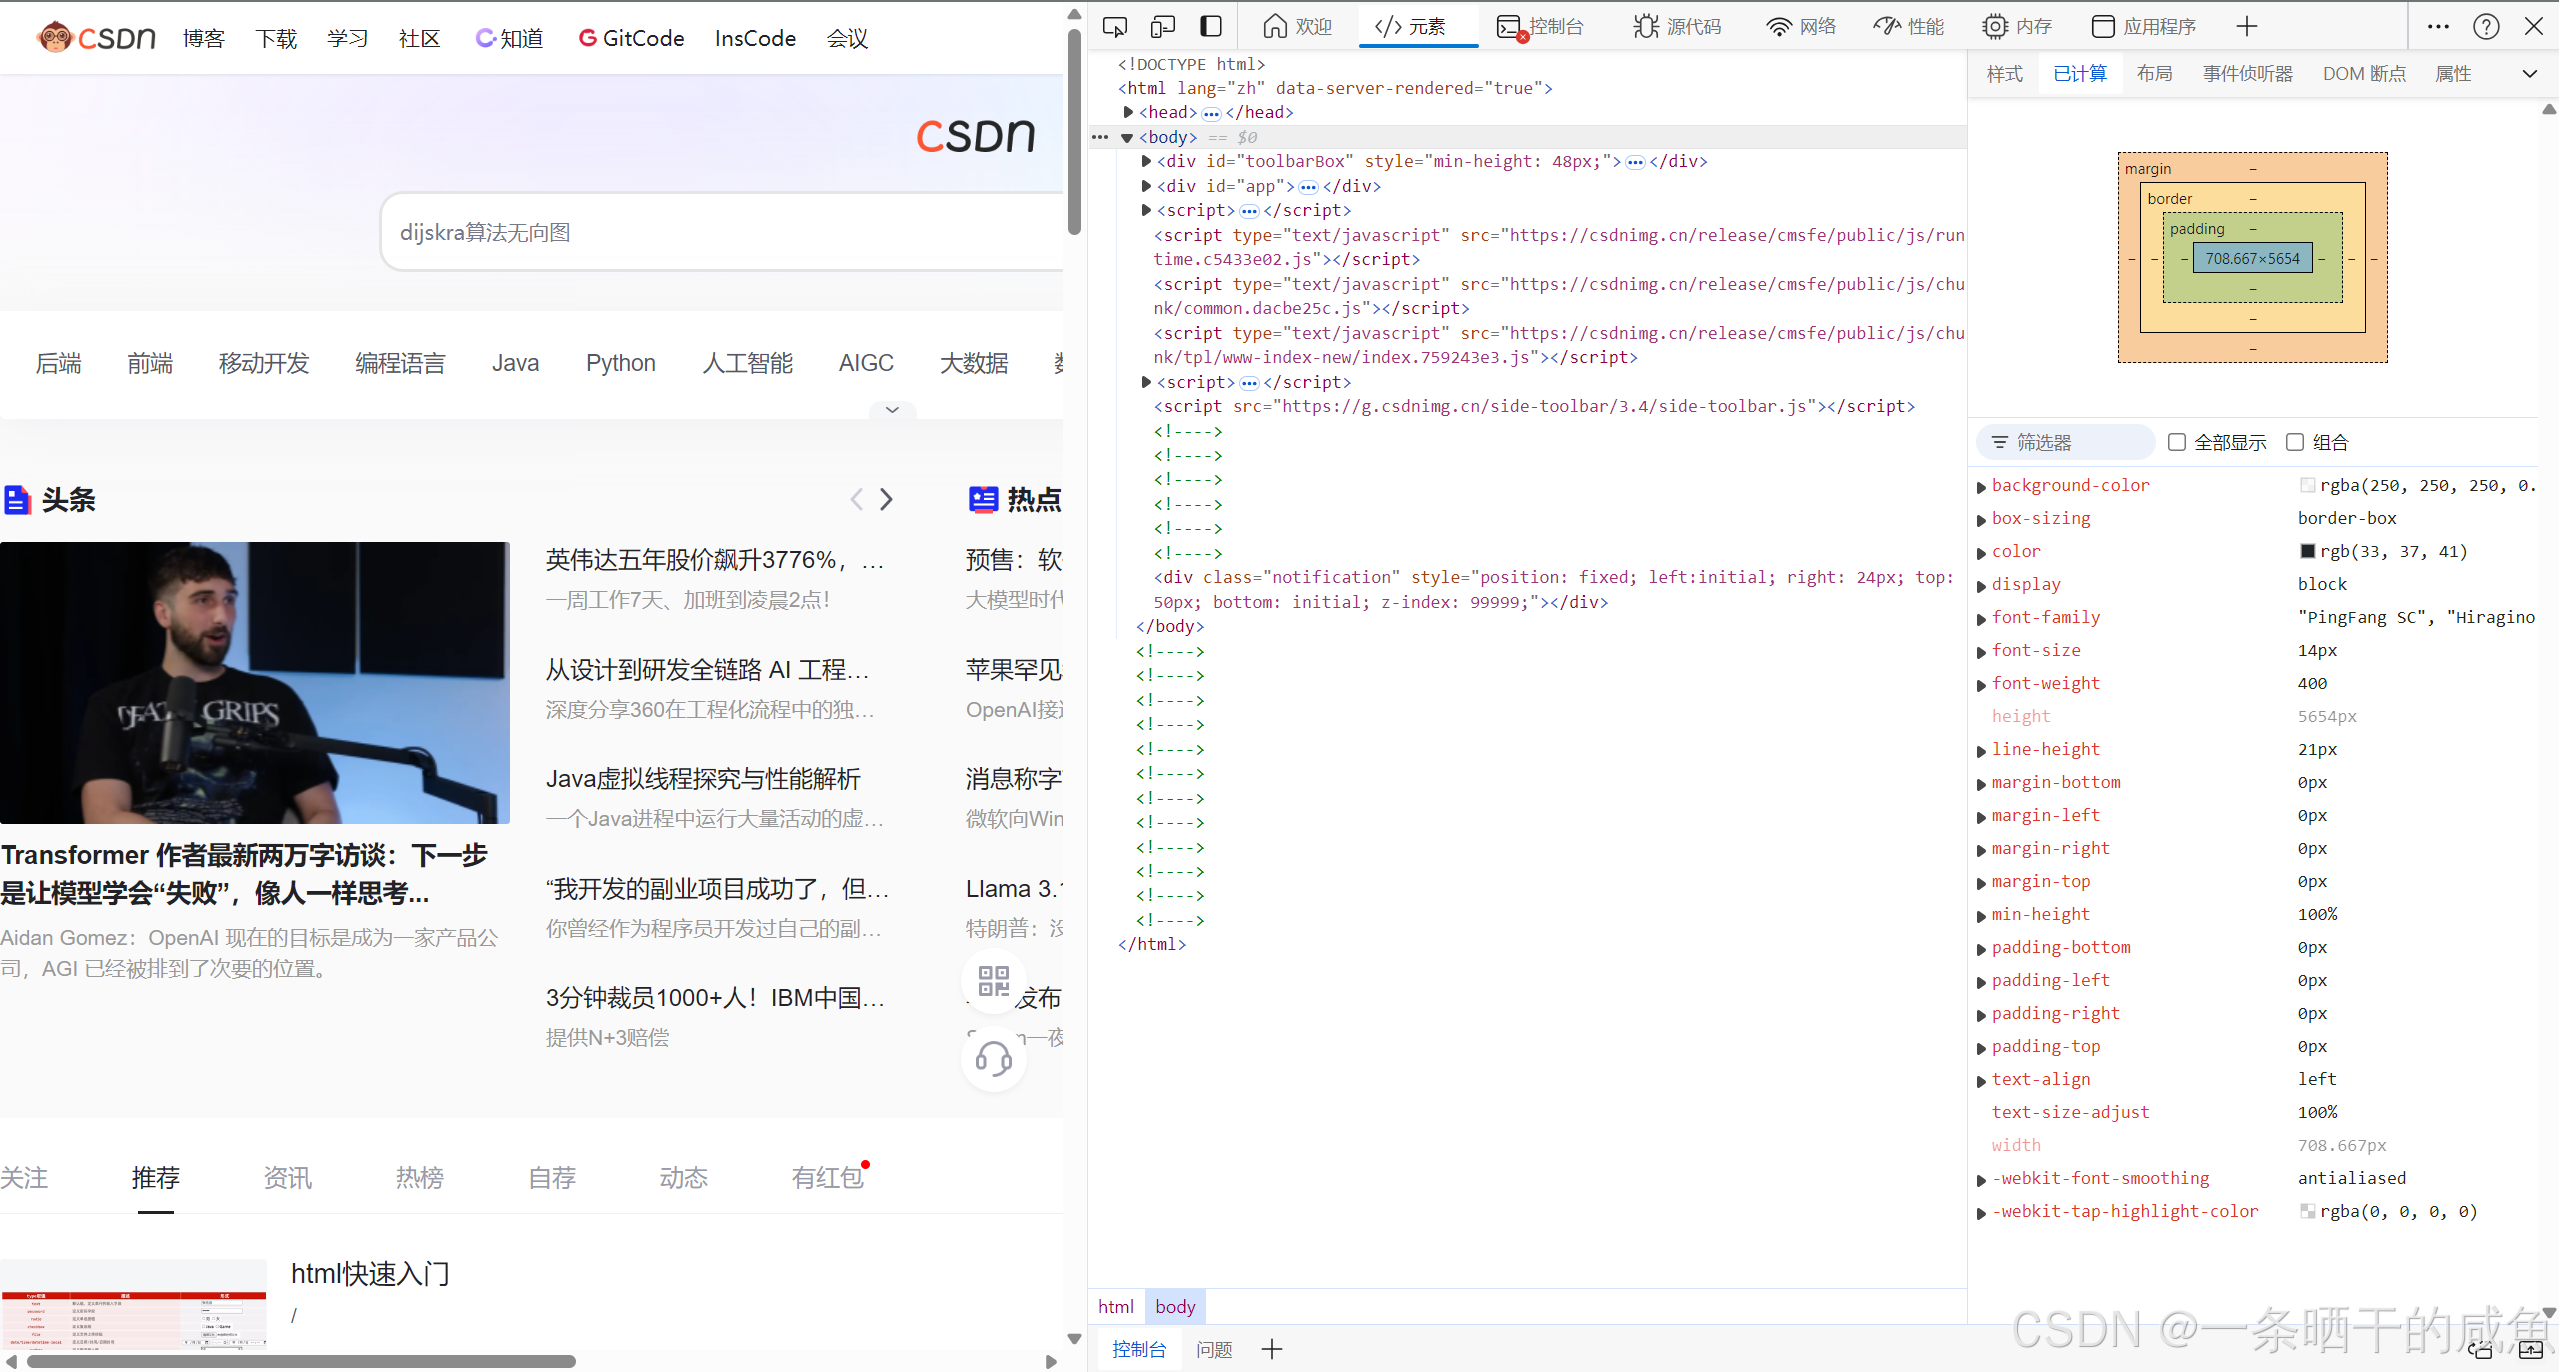Expand category list chevron below navigation
The width and height of the screenshot is (2559, 1372).
pyautogui.click(x=892, y=410)
